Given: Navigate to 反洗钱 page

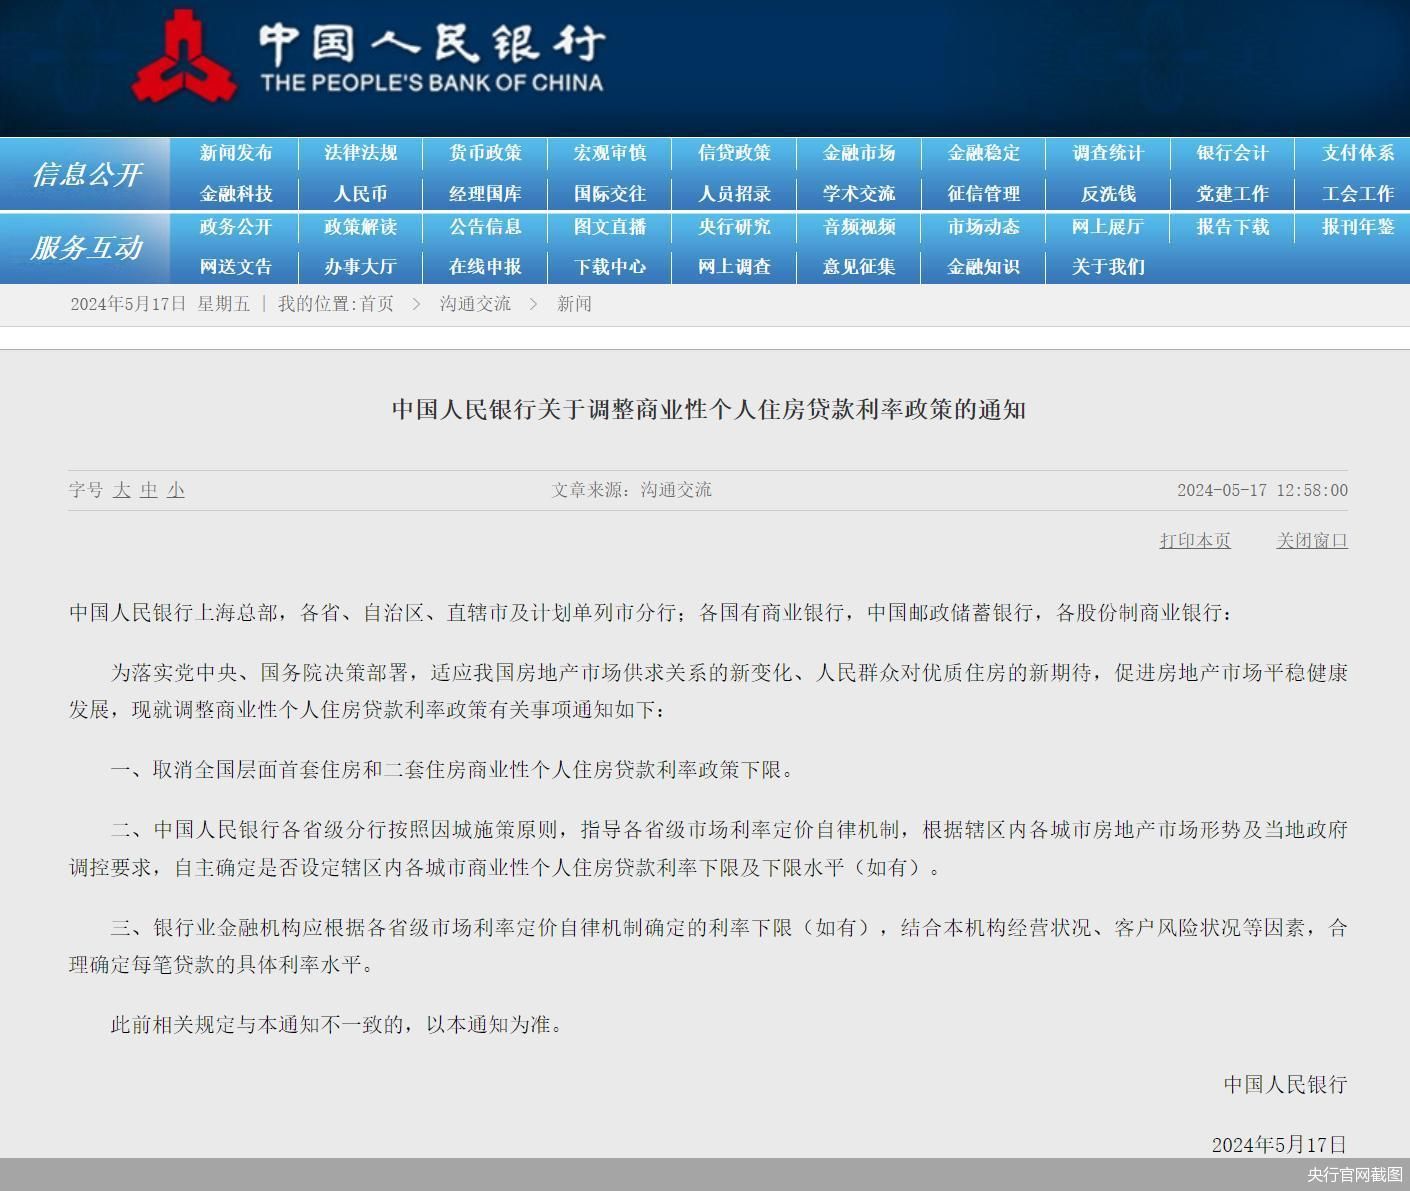Looking at the screenshot, I should (1108, 194).
